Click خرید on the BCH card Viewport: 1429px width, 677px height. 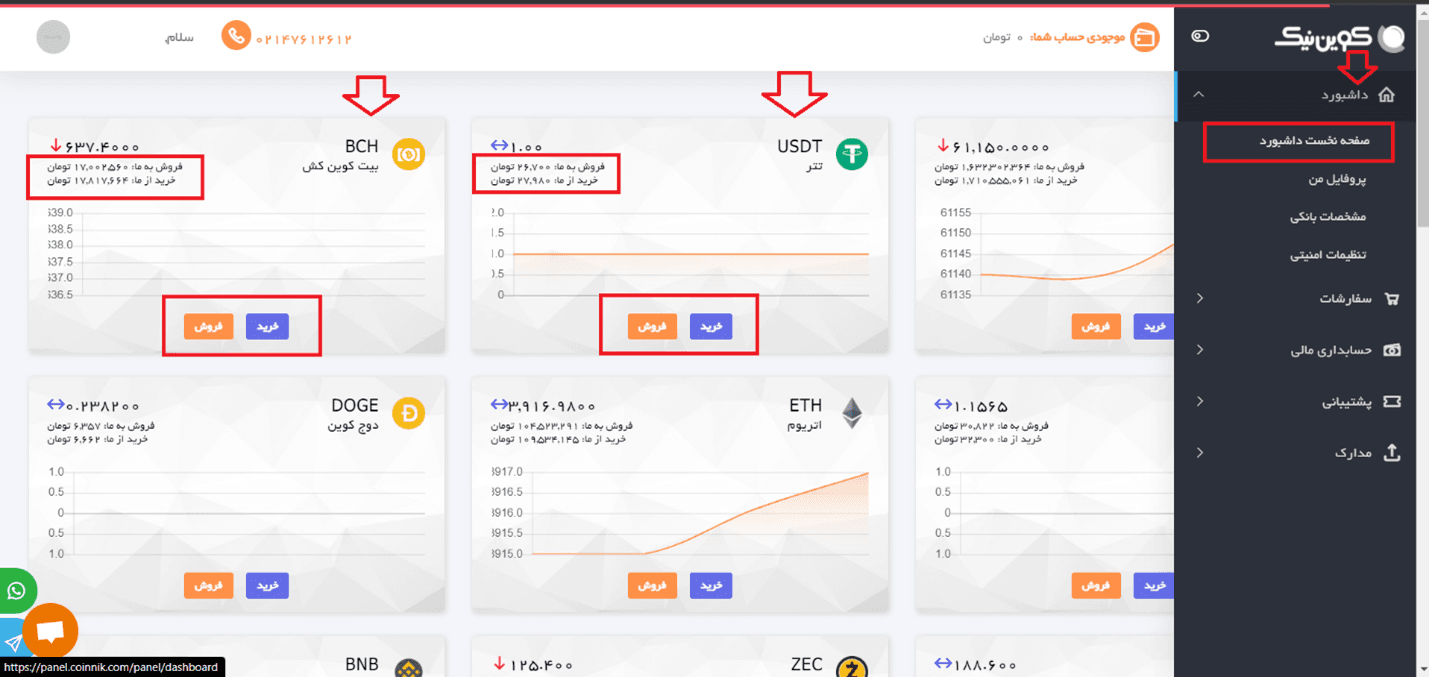pyautogui.click(x=267, y=326)
